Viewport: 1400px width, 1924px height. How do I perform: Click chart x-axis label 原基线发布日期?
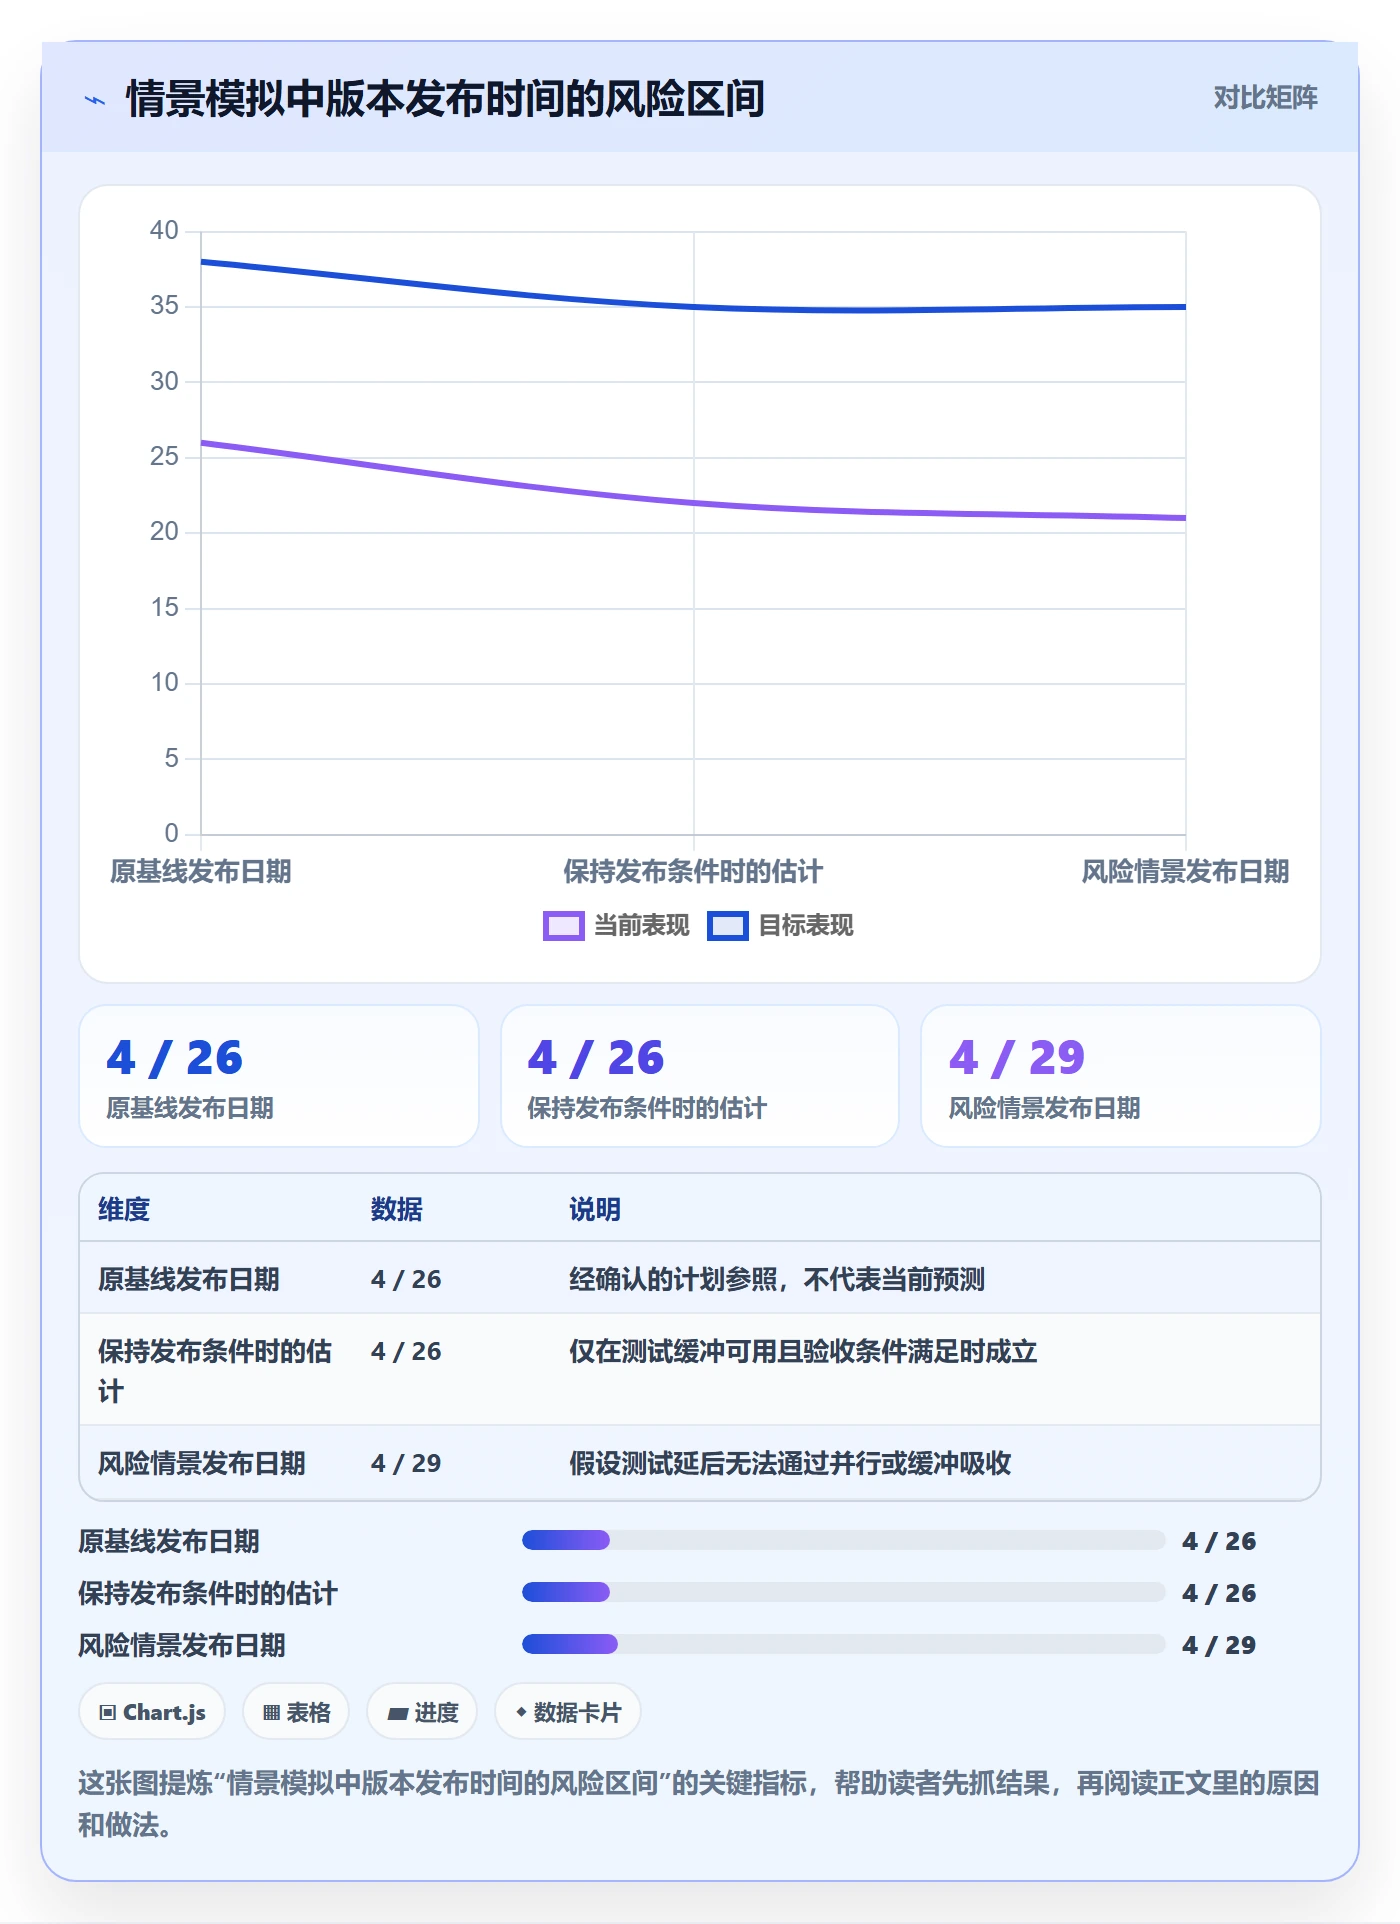201,872
